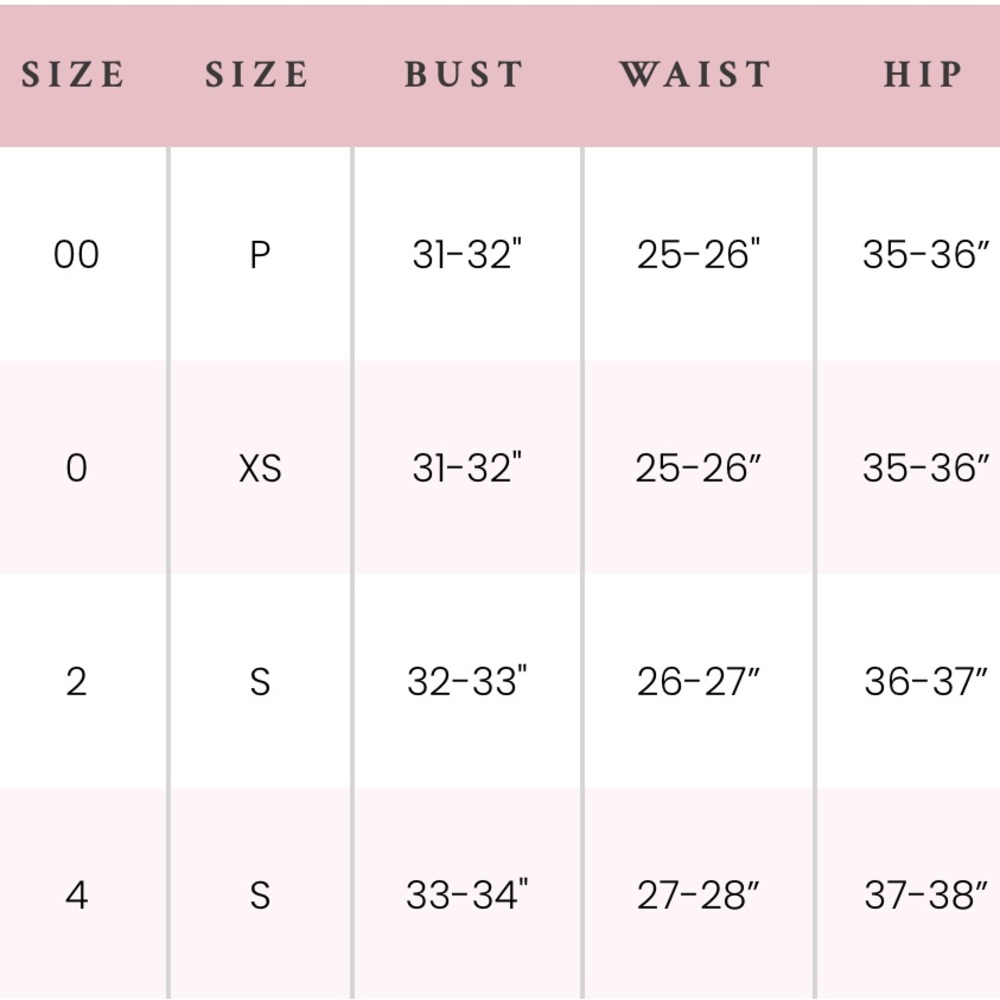Viewport: 1000px width, 1000px height.
Task: Select the second SIZE column header
Action: point(256,74)
